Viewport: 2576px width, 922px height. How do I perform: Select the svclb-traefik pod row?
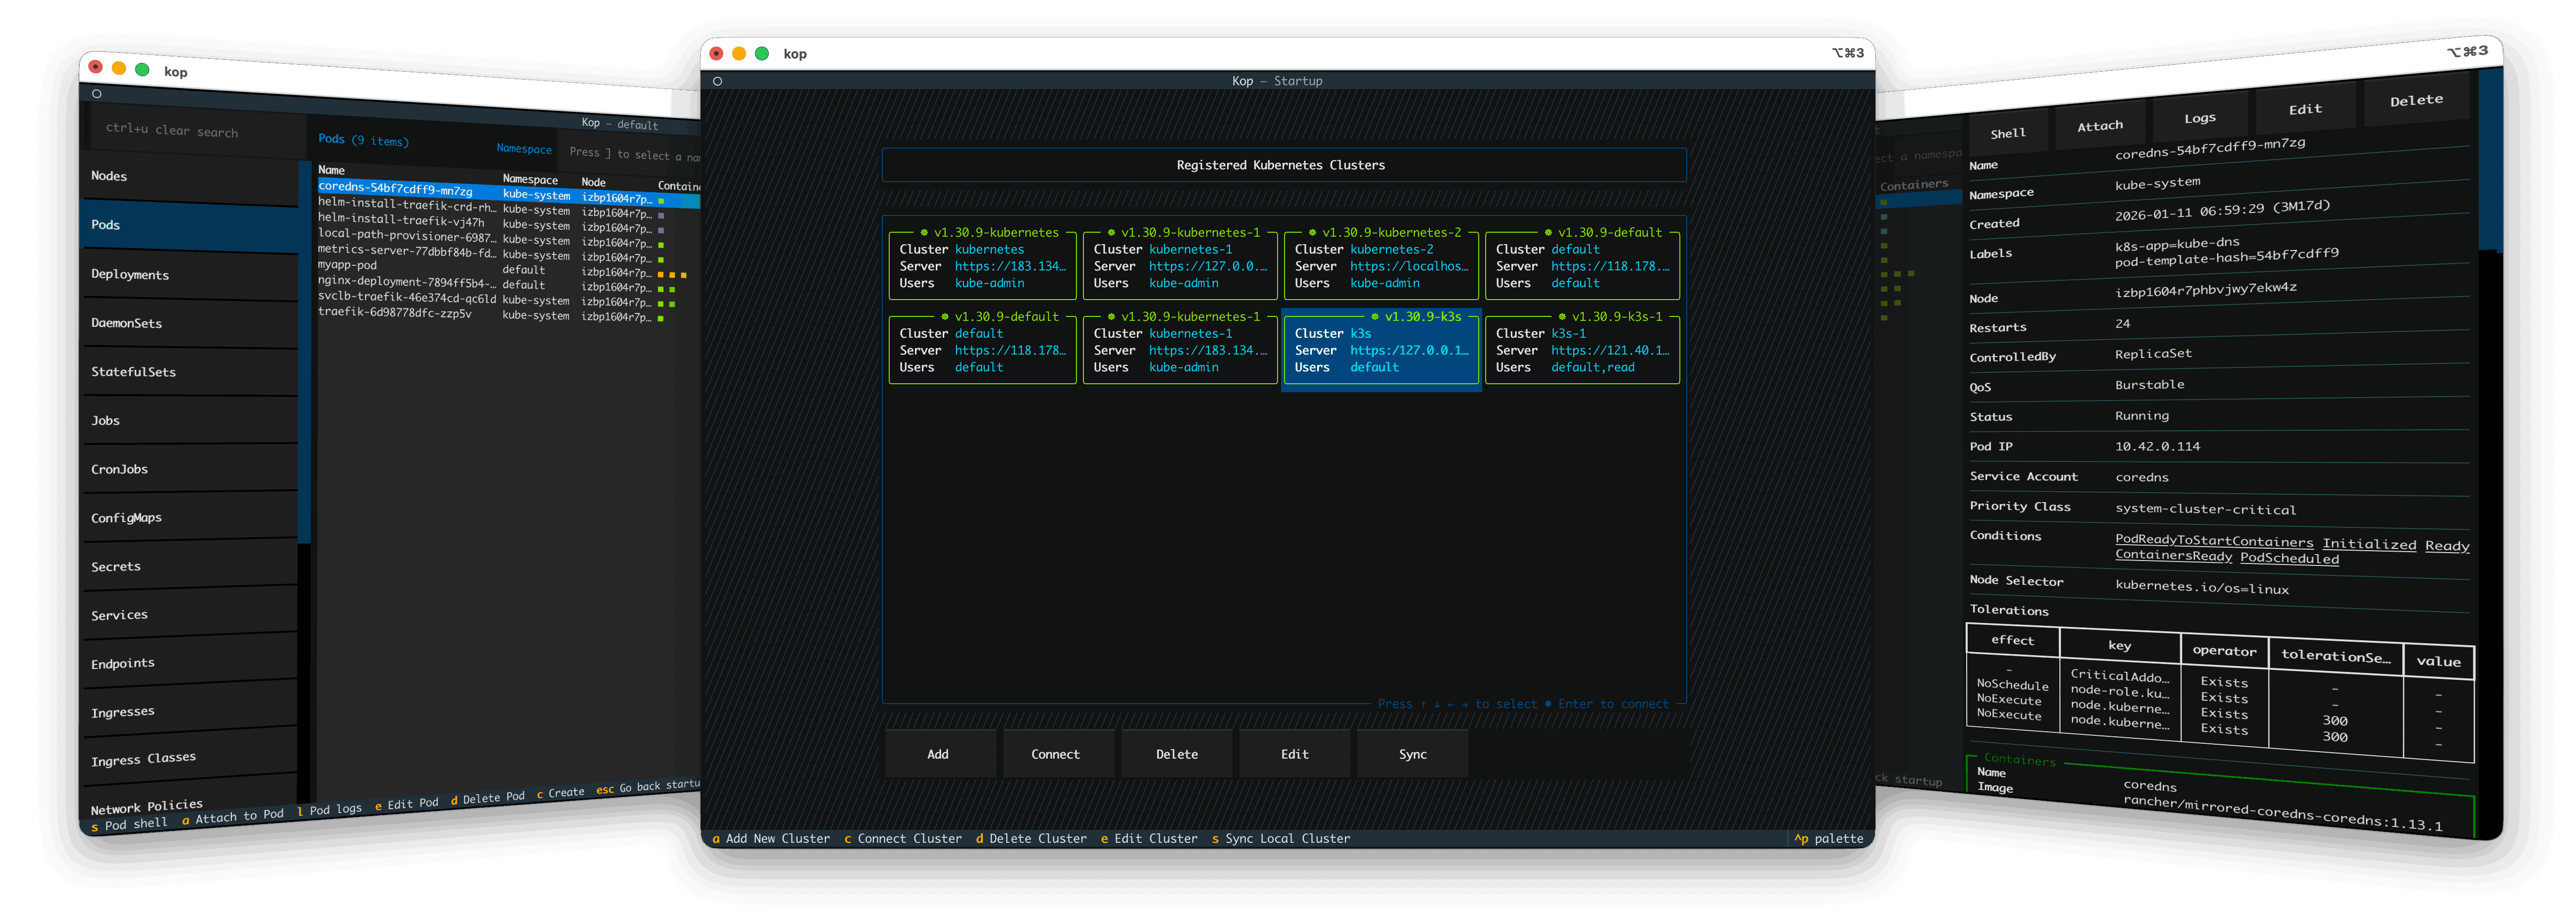(x=508, y=299)
